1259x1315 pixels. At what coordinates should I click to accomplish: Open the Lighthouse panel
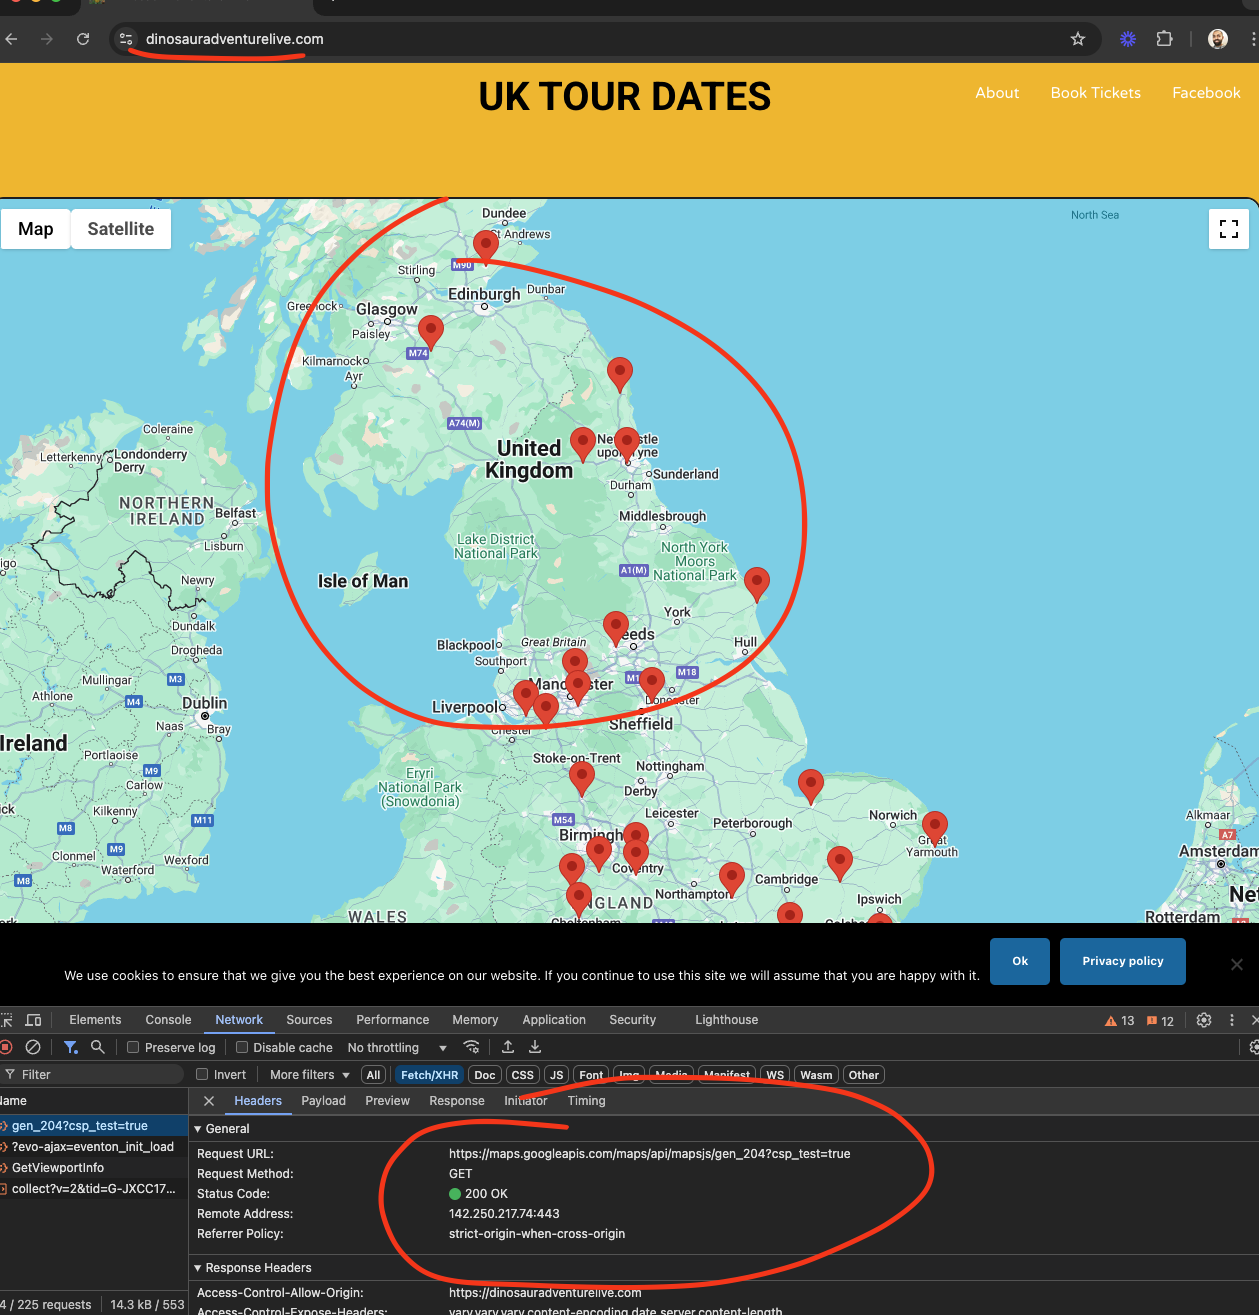(726, 1020)
